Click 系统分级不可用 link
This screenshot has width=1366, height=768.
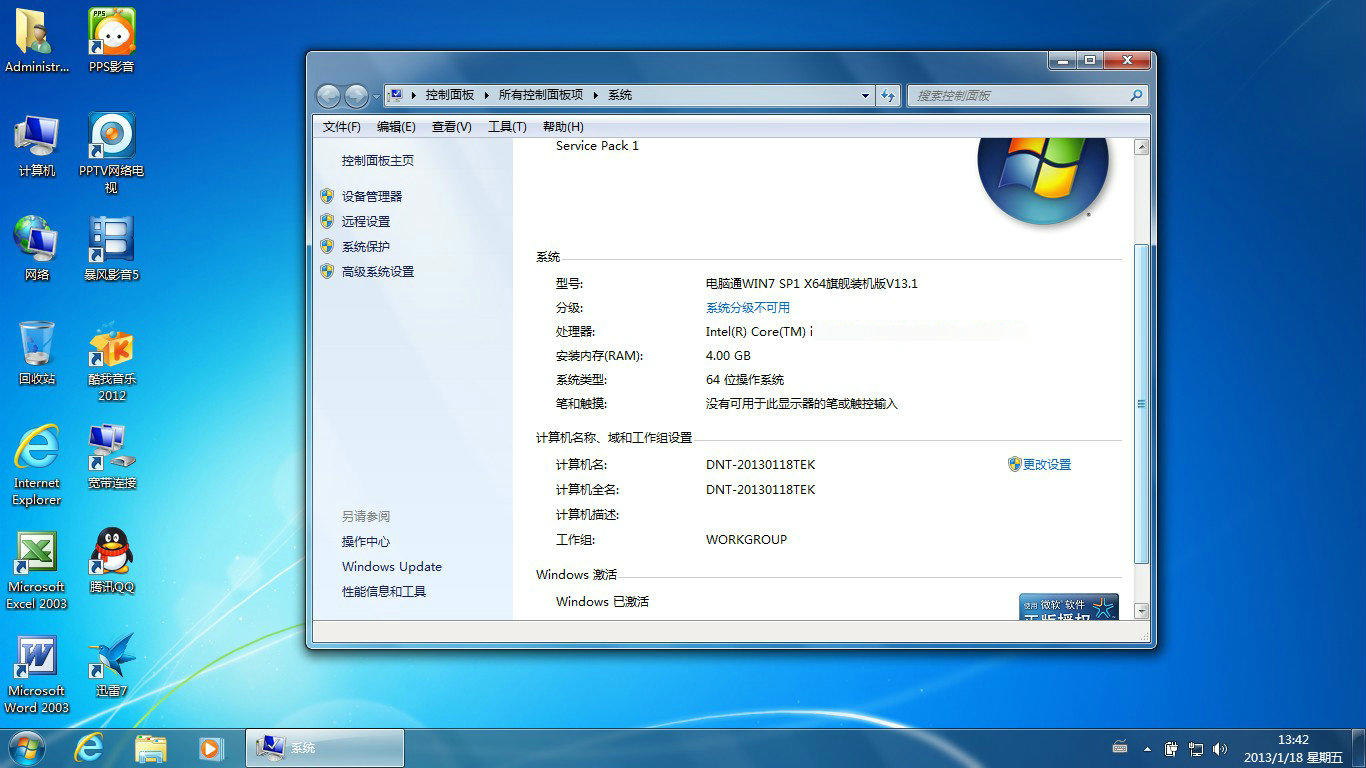pos(748,307)
